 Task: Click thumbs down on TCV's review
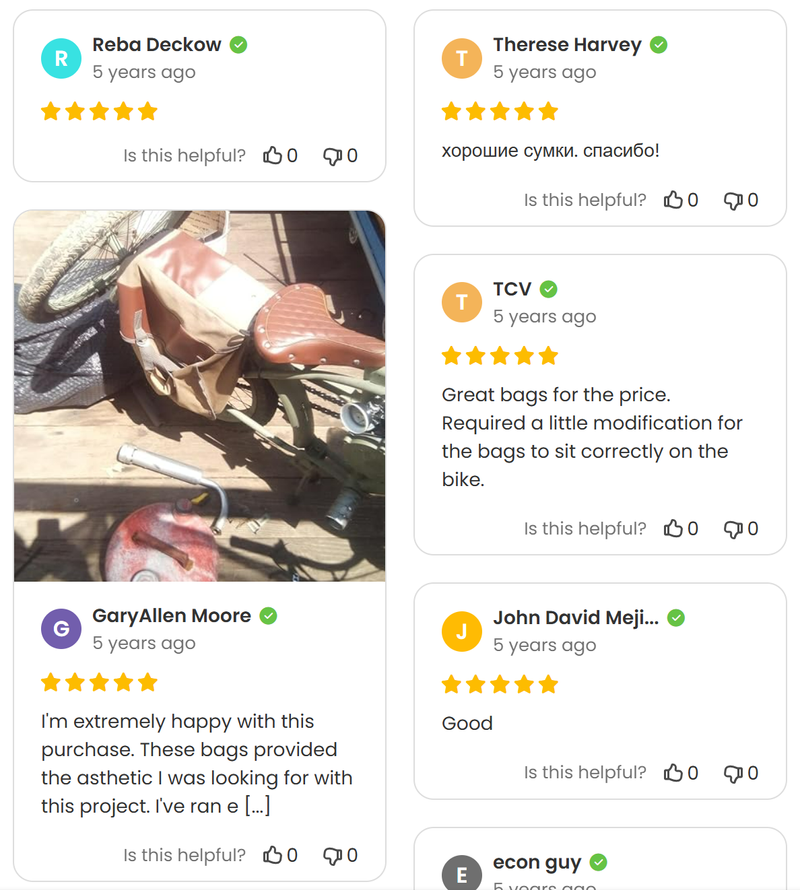click(x=733, y=529)
